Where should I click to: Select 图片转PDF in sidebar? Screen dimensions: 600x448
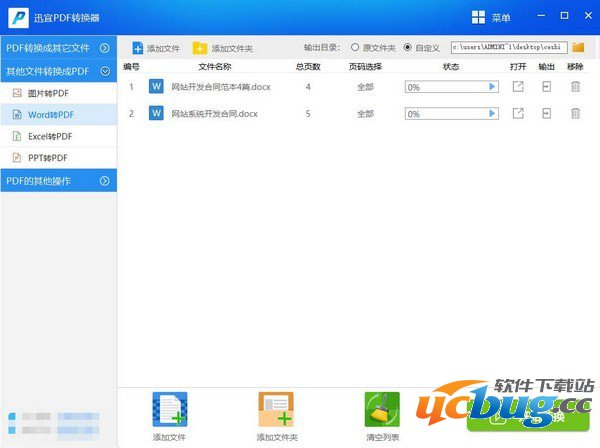[59, 93]
